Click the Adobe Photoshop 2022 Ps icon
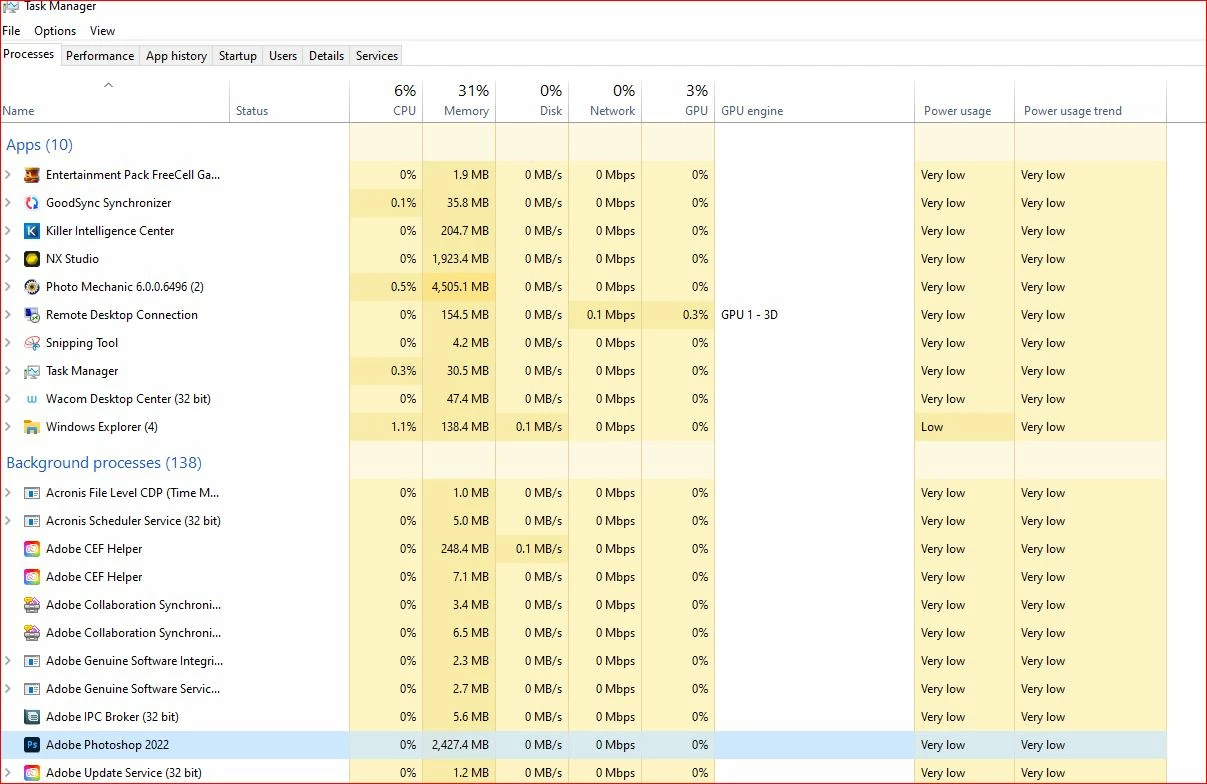This screenshot has width=1207, height=784. (x=31, y=745)
